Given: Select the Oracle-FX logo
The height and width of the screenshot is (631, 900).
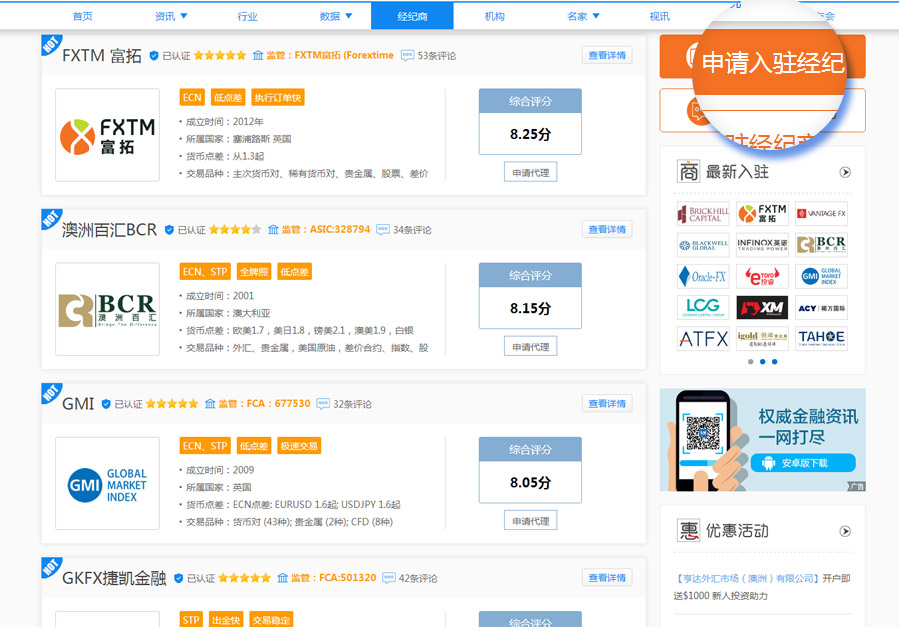Looking at the screenshot, I should tap(703, 276).
